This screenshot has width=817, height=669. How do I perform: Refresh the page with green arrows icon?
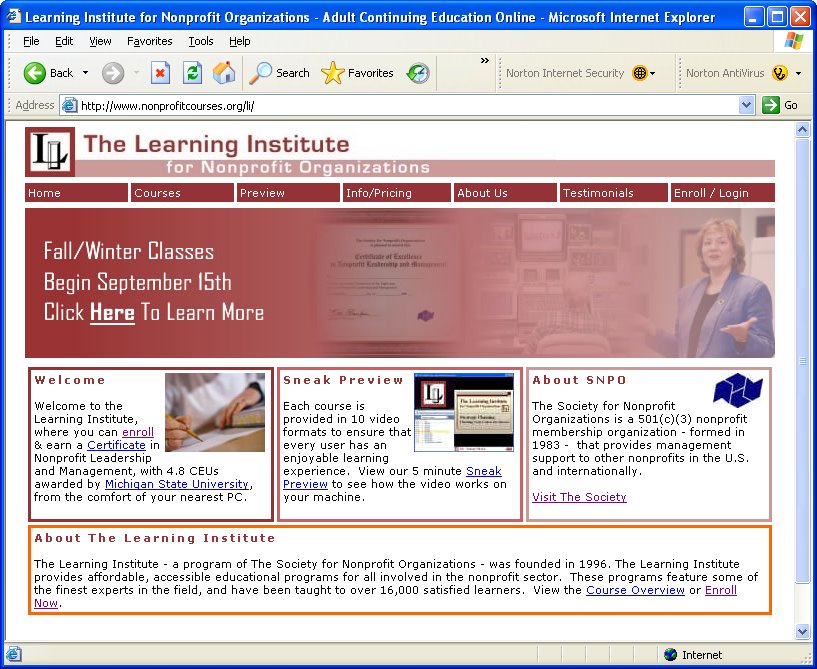pyautogui.click(x=192, y=73)
